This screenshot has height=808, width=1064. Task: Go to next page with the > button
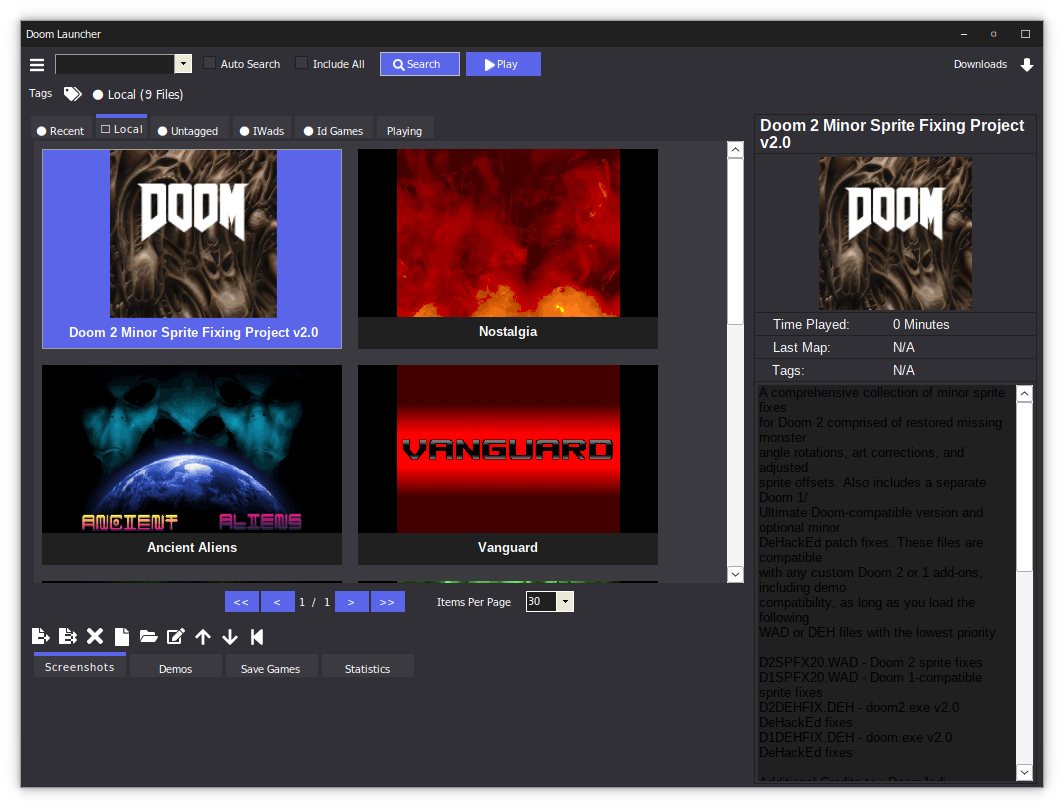click(x=351, y=601)
